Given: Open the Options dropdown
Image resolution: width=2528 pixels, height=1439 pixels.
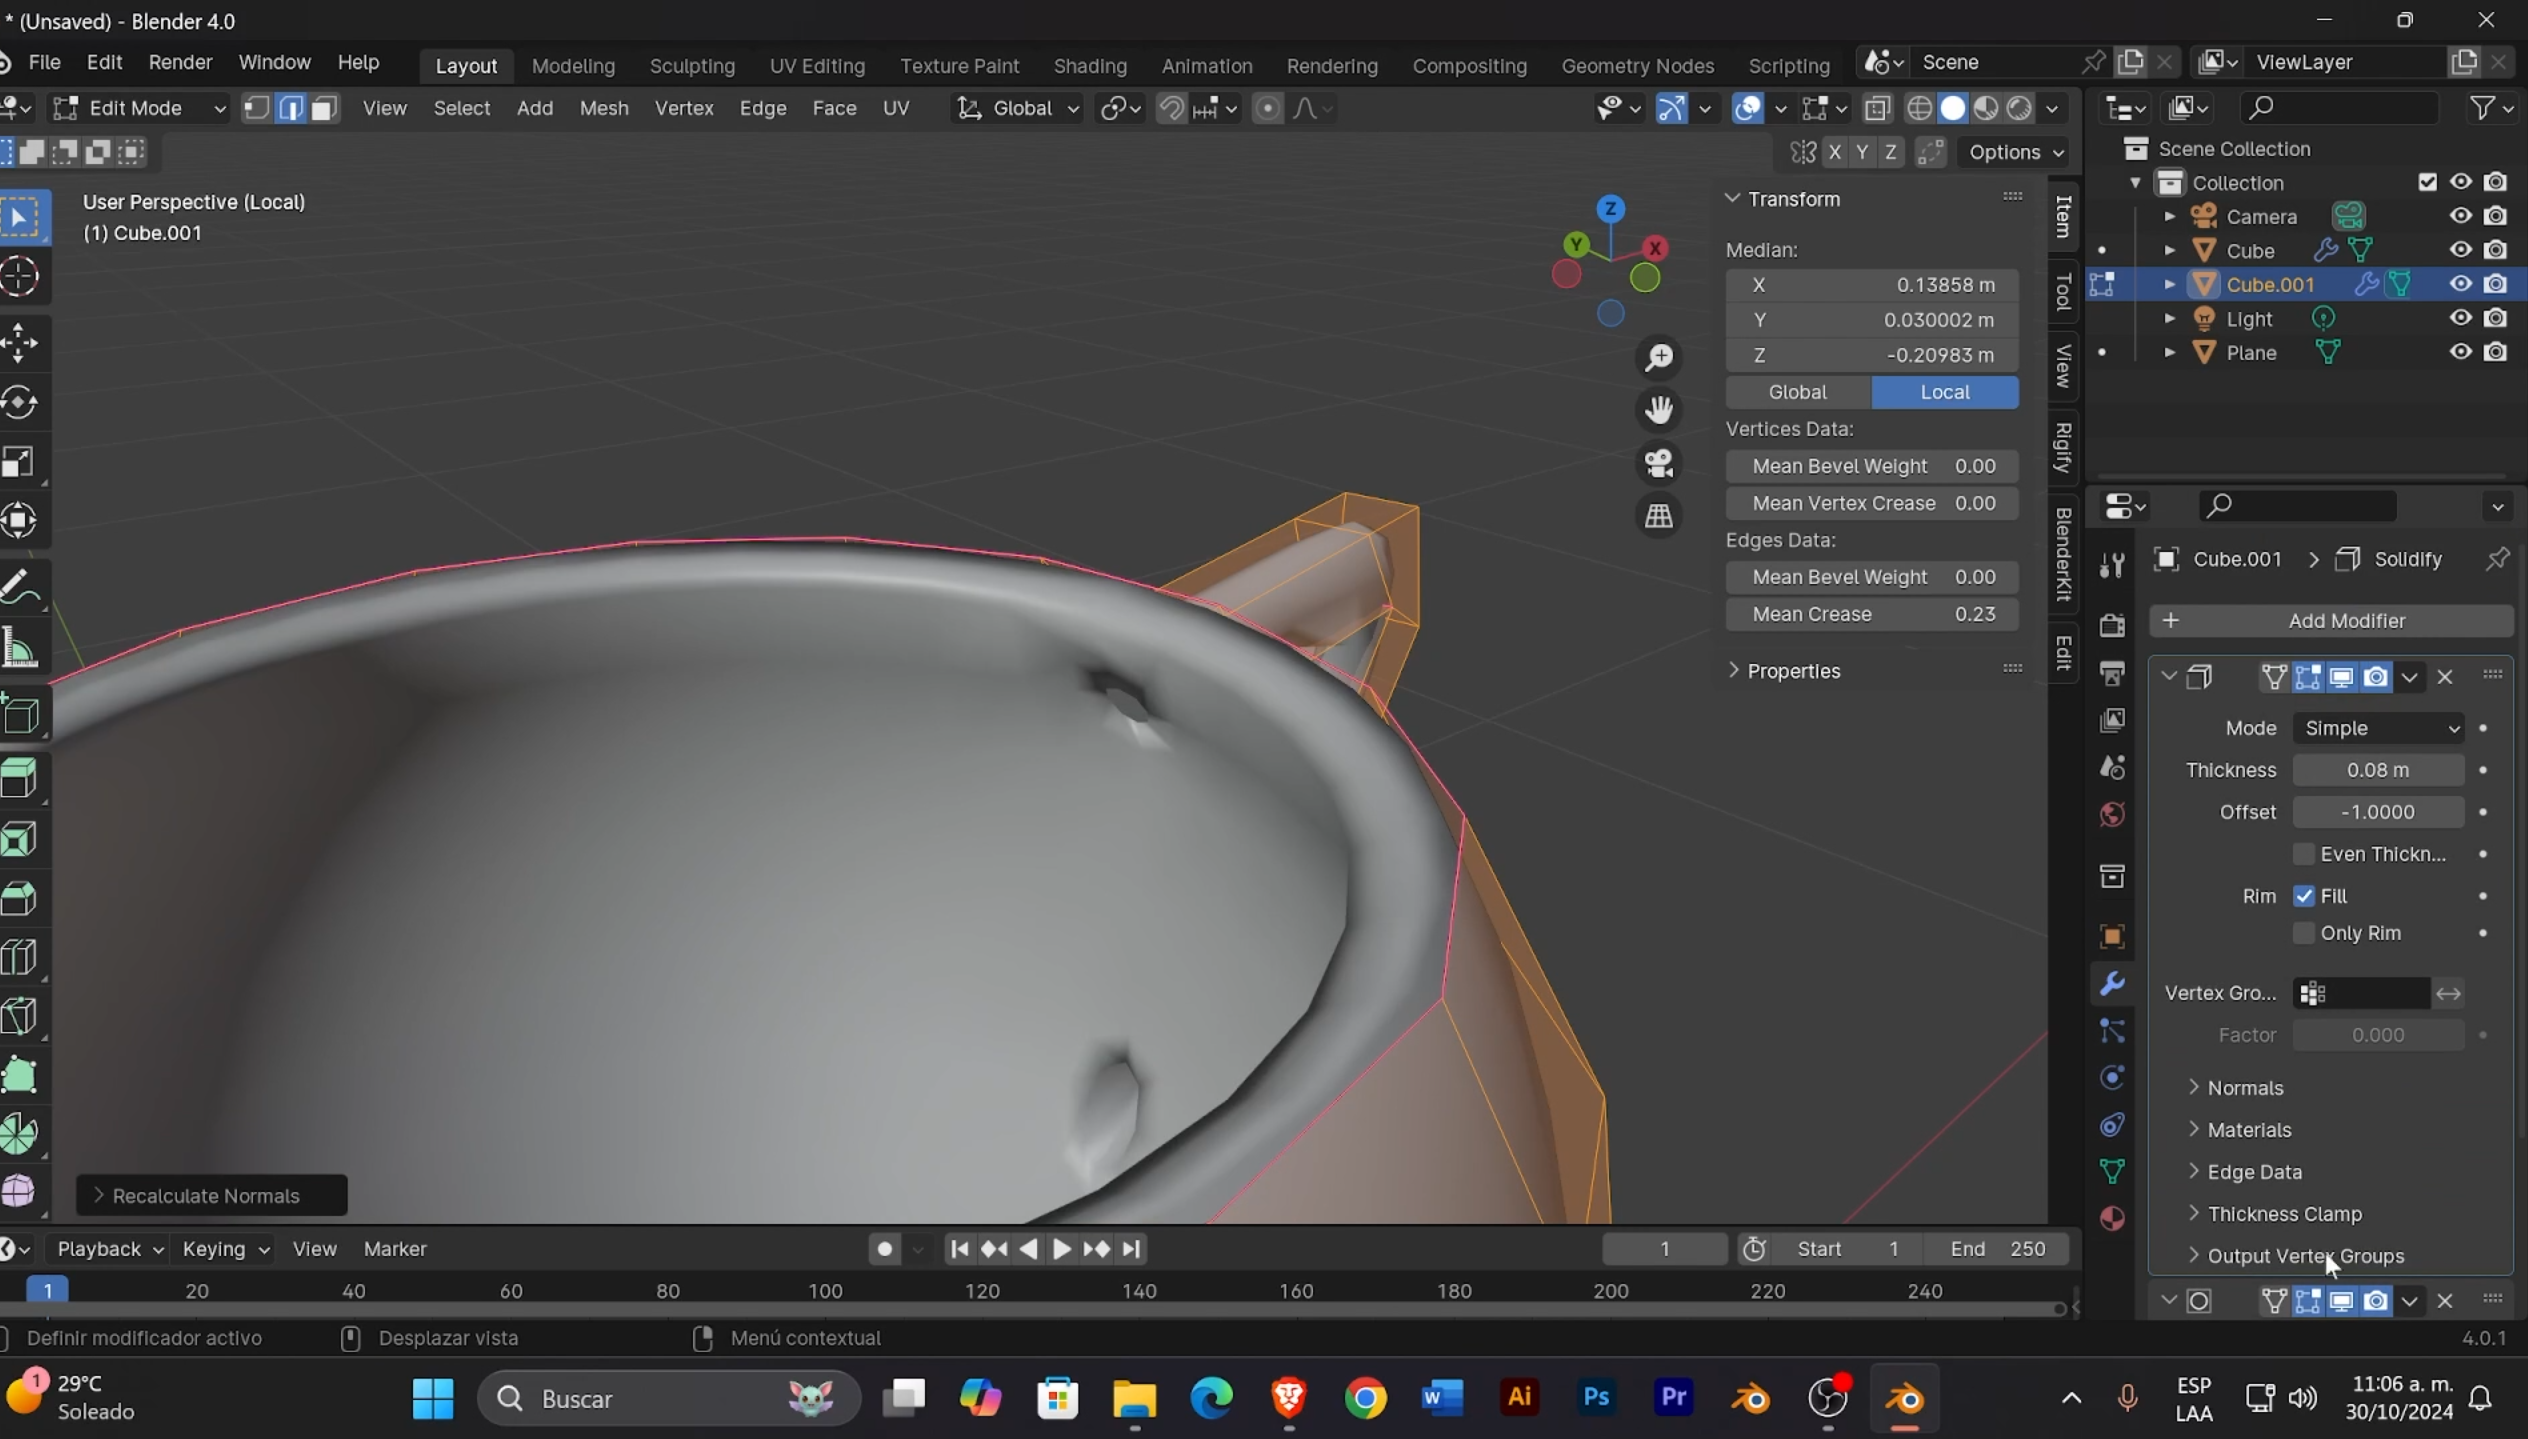Looking at the screenshot, I should click(2016, 152).
